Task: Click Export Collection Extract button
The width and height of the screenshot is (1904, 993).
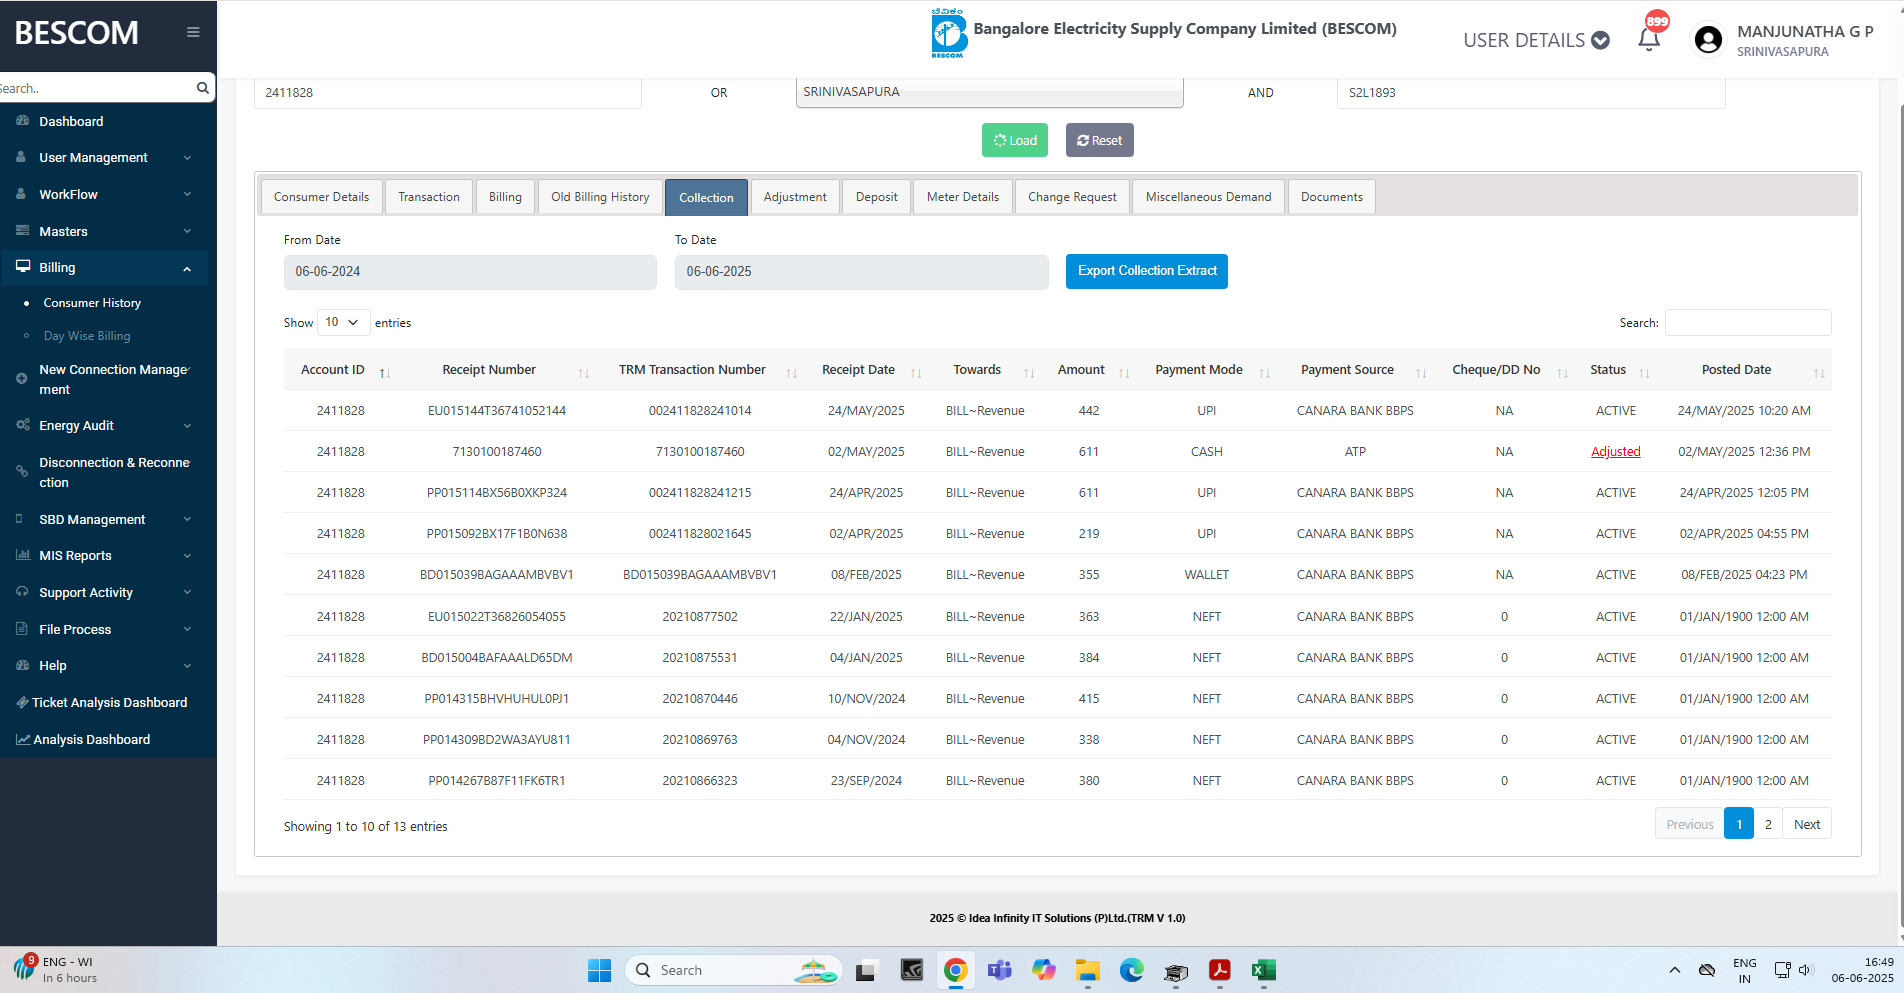Action: pyautogui.click(x=1146, y=271)
